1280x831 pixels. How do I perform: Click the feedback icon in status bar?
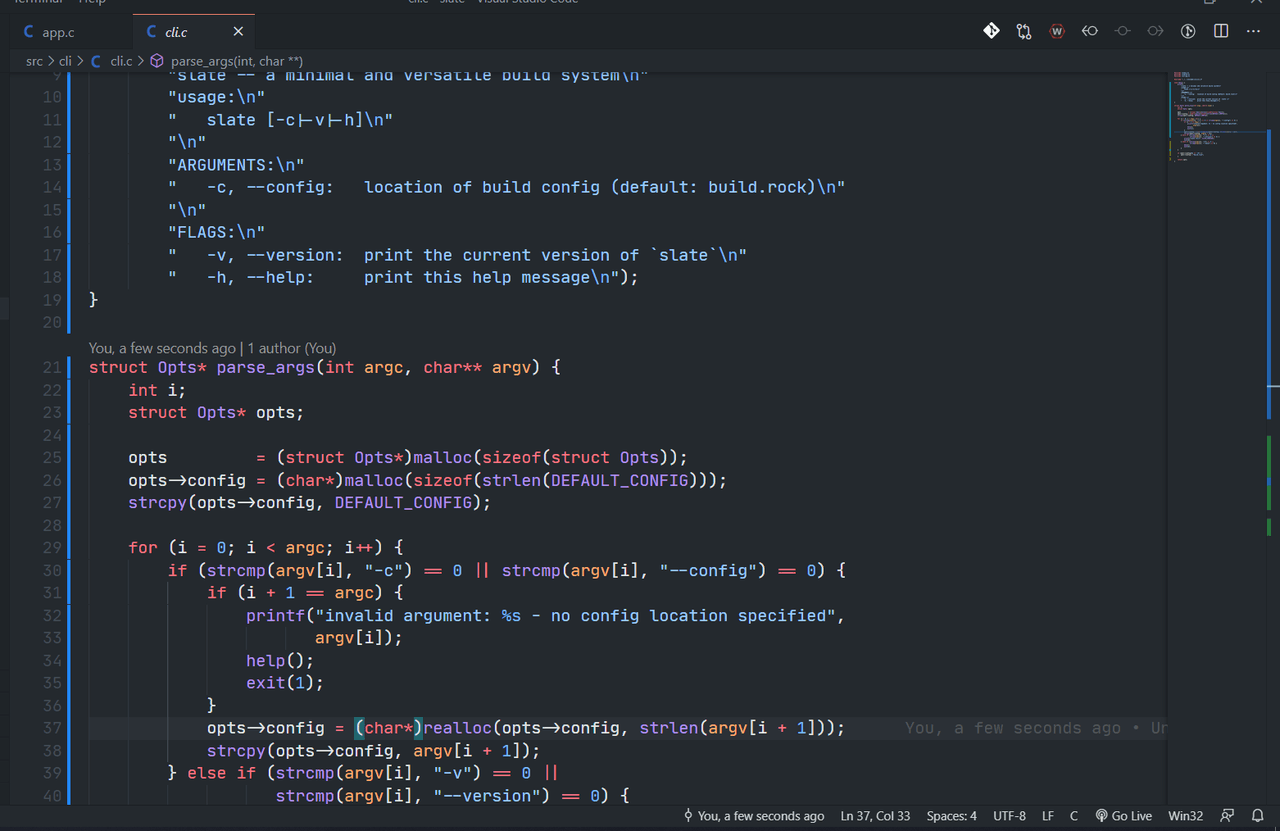1228,816
